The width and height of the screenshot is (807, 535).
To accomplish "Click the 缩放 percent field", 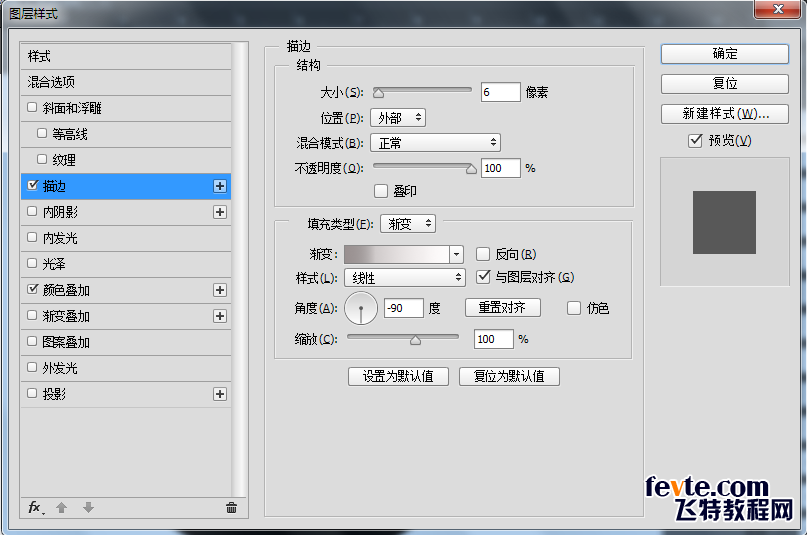I will pos(494,339).
